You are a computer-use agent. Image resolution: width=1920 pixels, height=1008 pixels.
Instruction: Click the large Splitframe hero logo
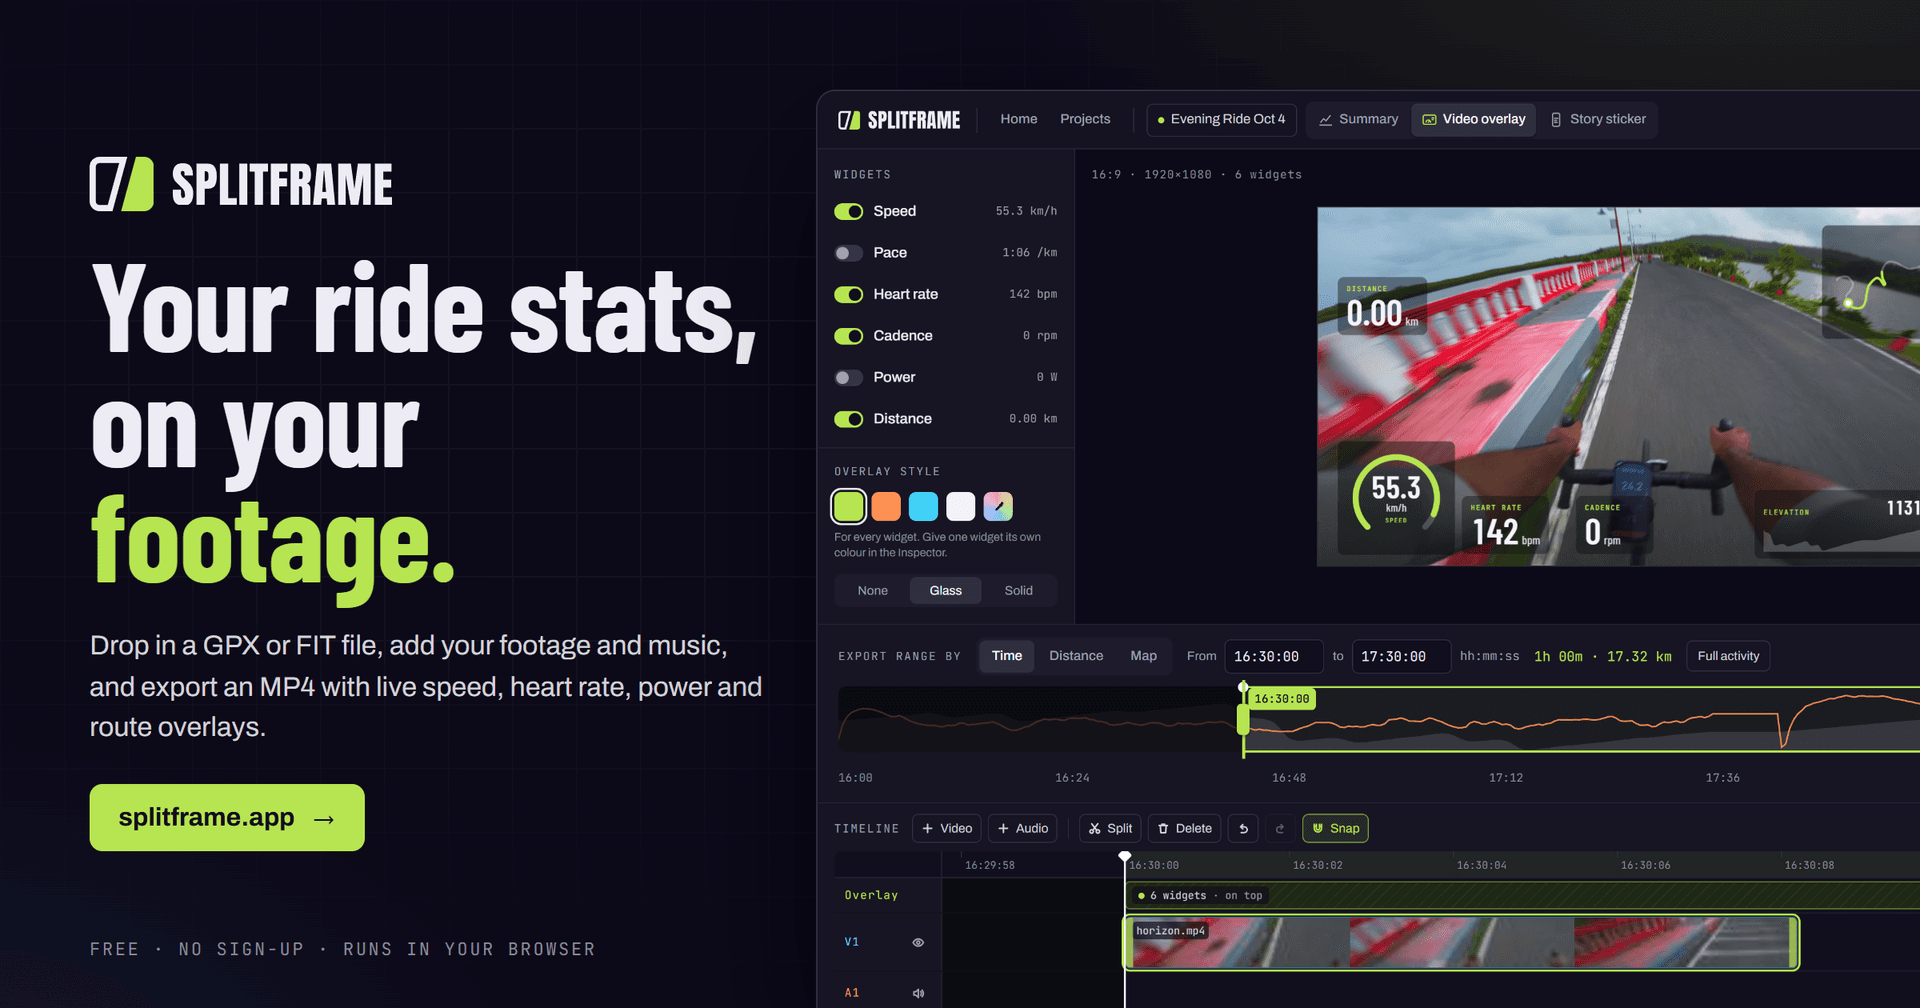point(241,184)
